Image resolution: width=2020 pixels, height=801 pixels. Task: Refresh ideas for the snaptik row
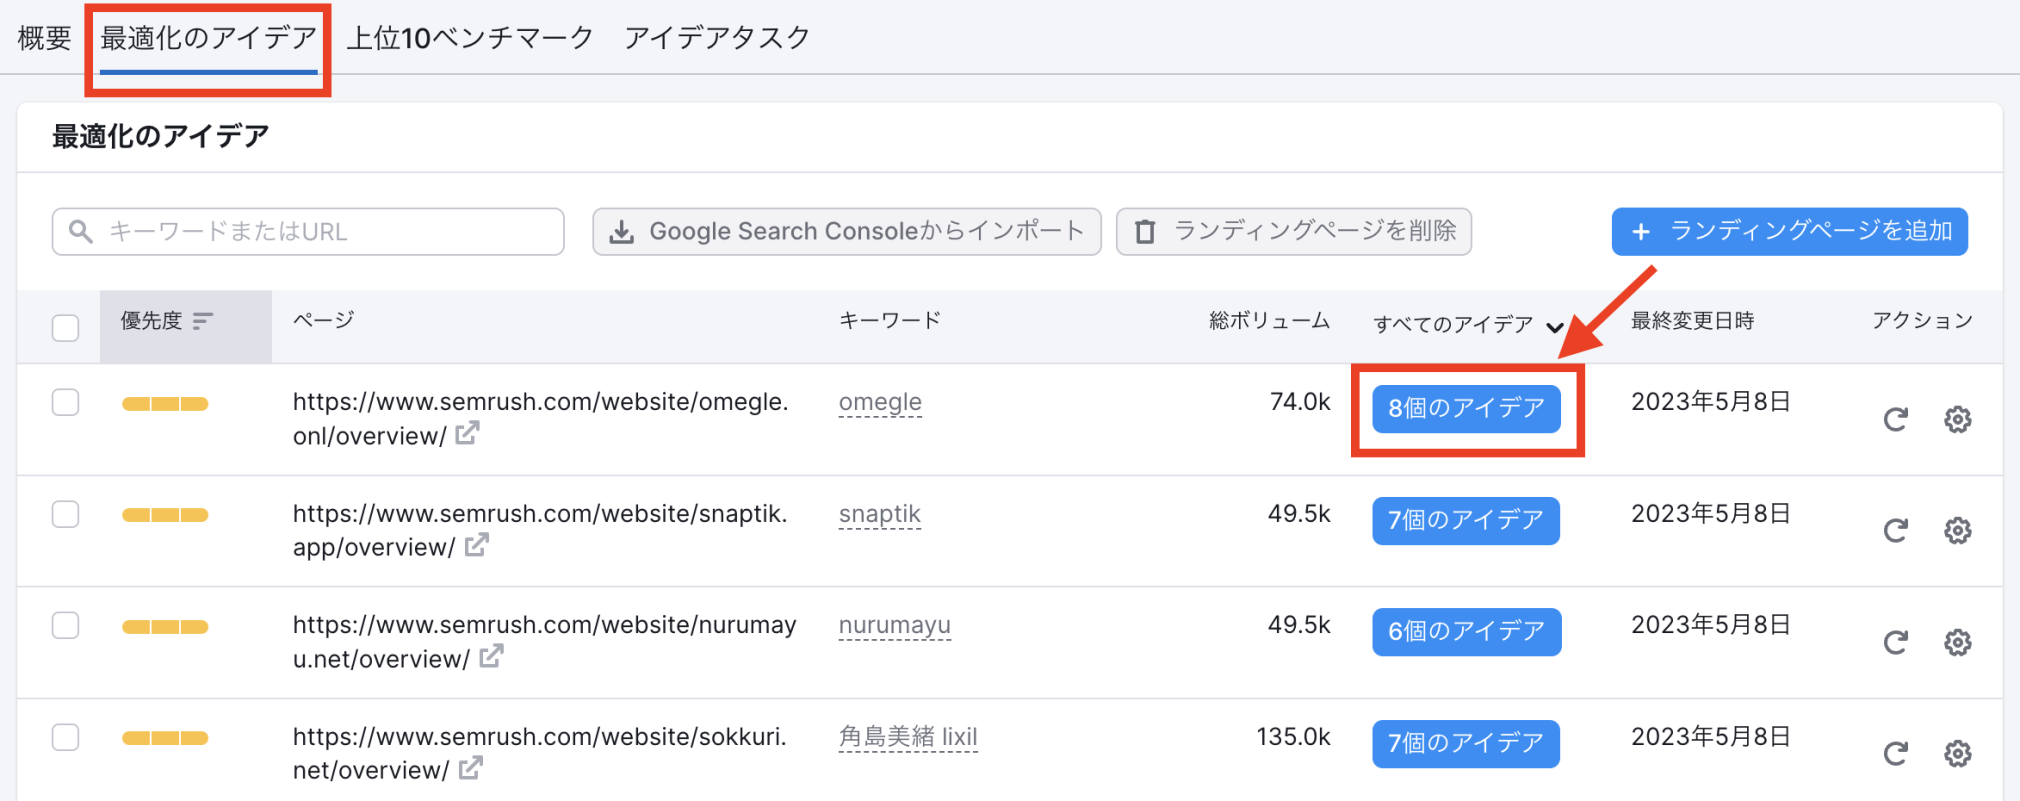(x=1896, y=531)
